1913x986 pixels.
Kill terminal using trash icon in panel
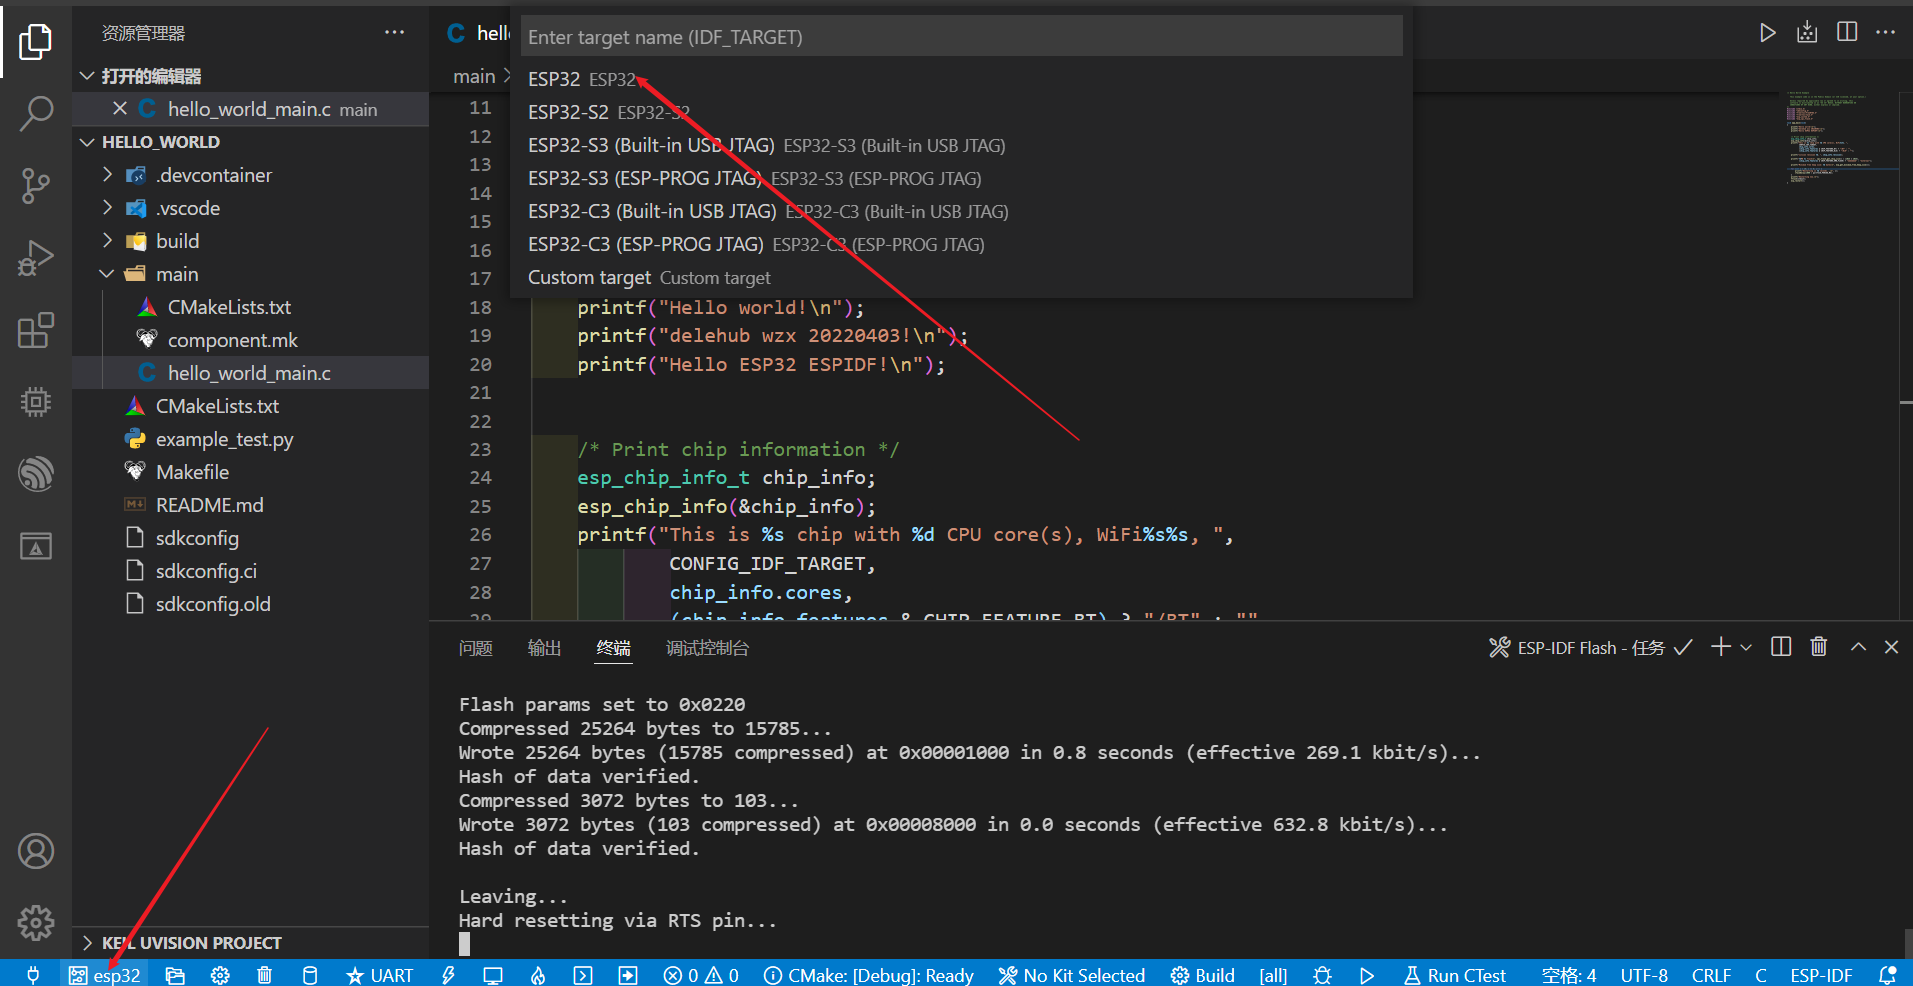tap(1819, 647)
